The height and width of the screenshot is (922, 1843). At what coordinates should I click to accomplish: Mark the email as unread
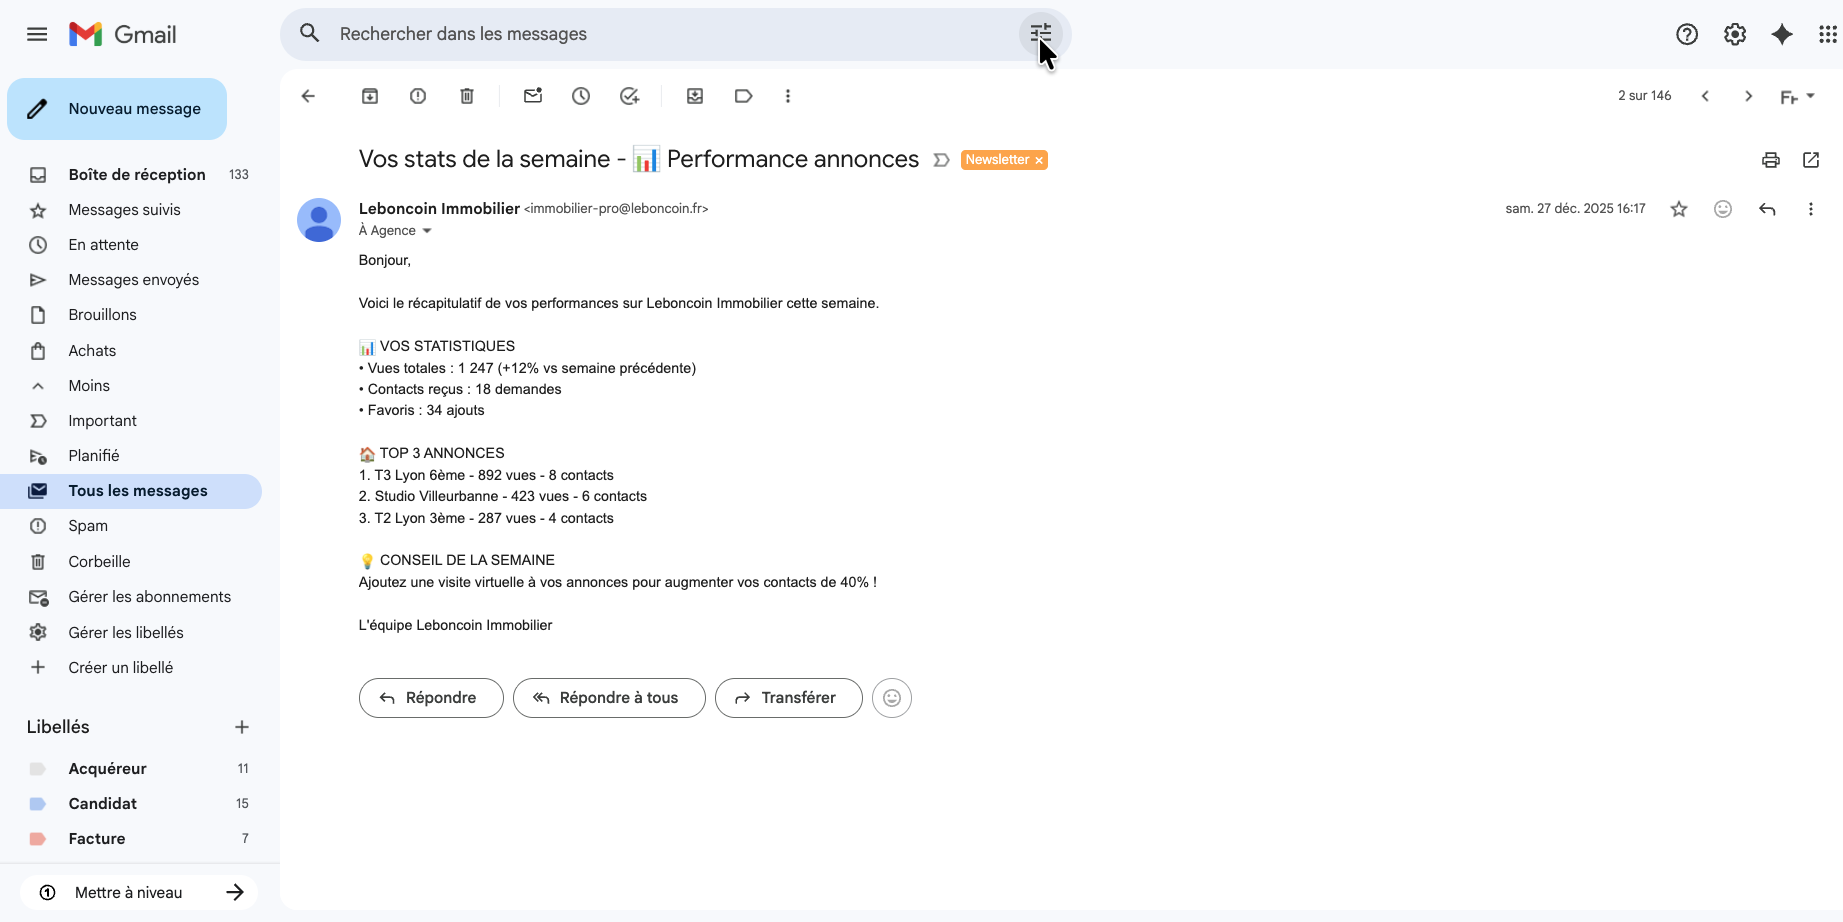coord(533,96)
